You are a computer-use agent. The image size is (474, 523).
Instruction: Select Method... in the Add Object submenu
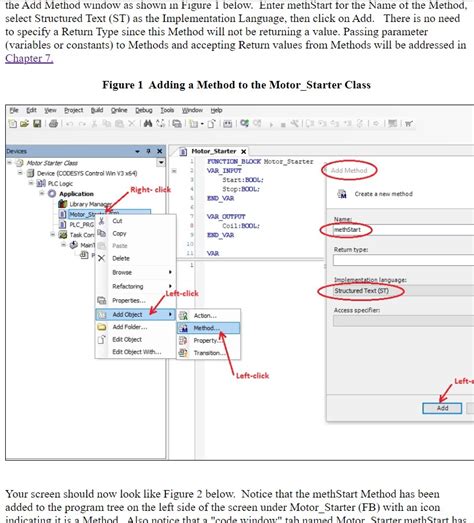point(208,328)
